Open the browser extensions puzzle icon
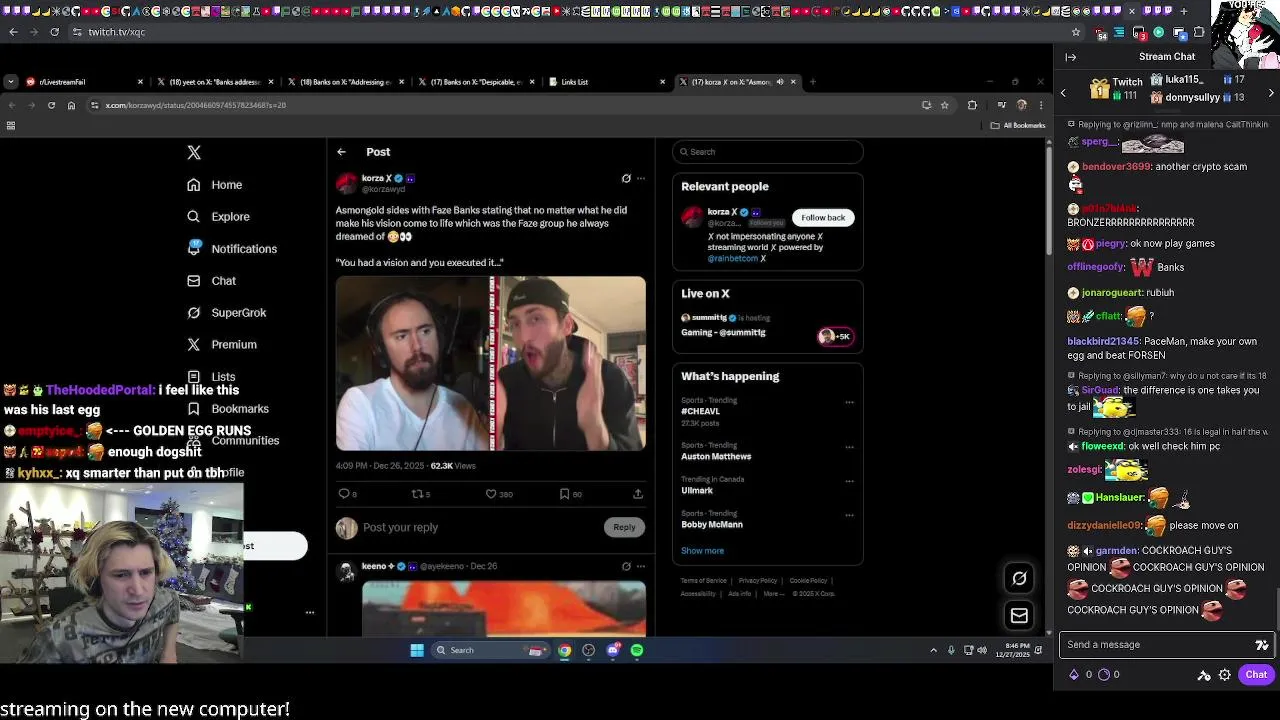The image size is (1280, 720). [972, 105]
